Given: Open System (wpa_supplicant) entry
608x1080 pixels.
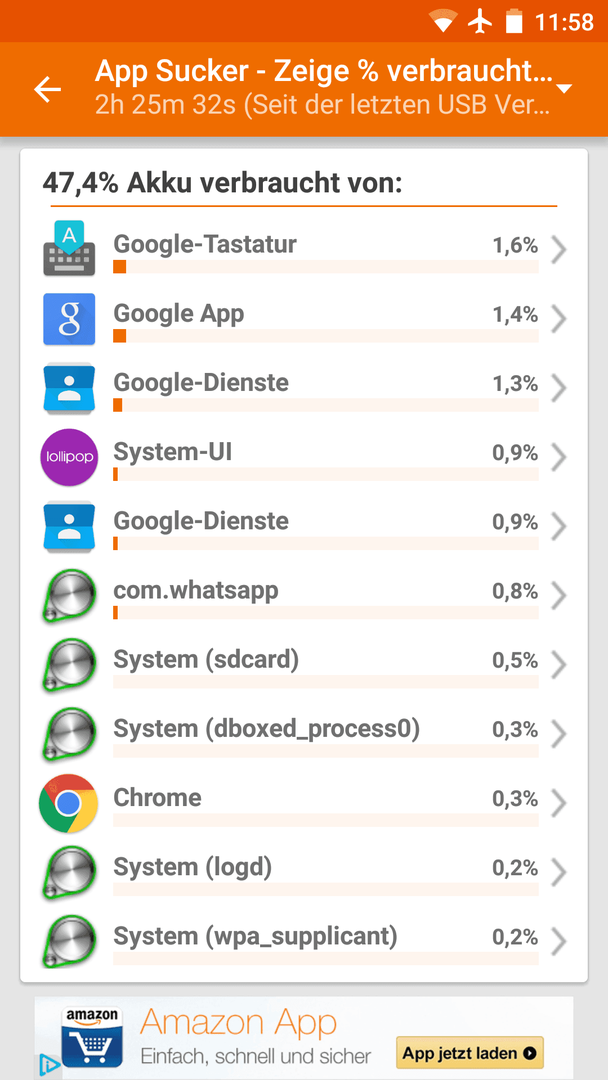Looking at the screenshot, I should 304,942.
